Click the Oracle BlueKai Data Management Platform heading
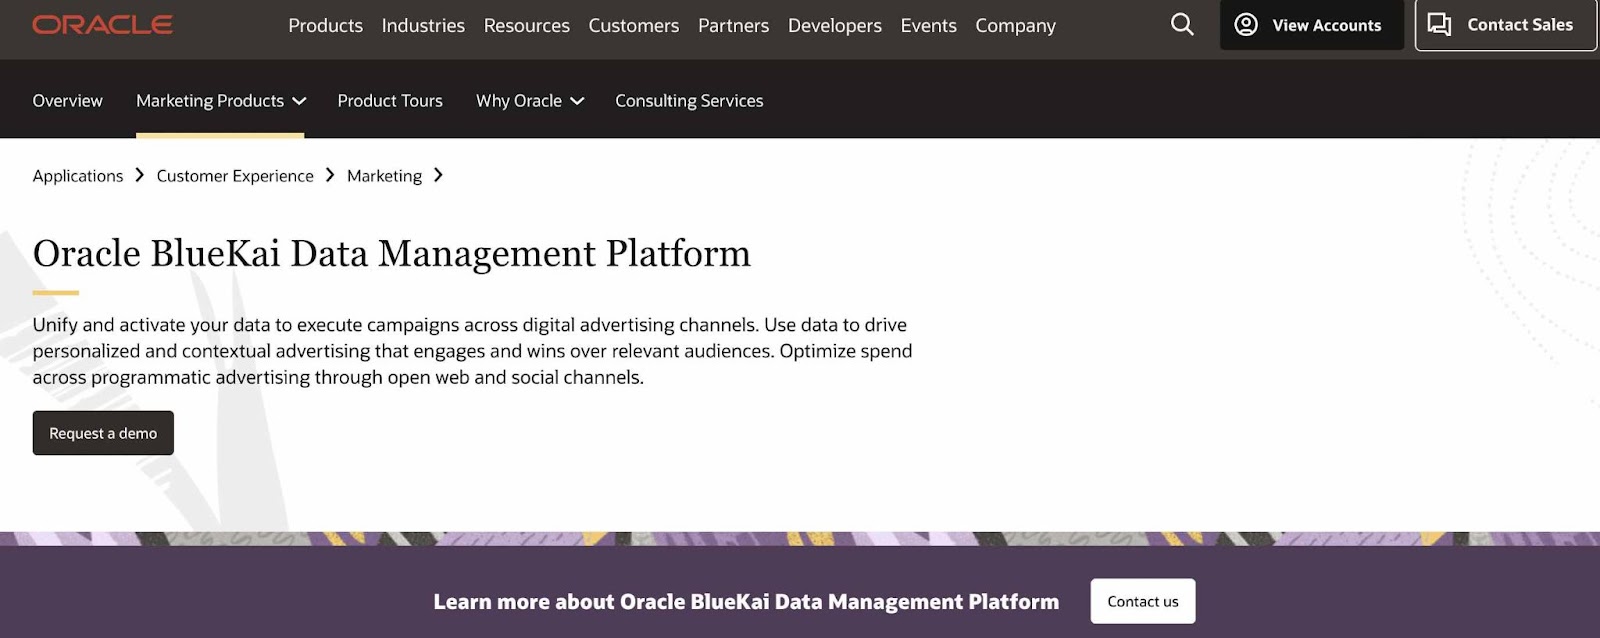 click(x=391, y=254)
